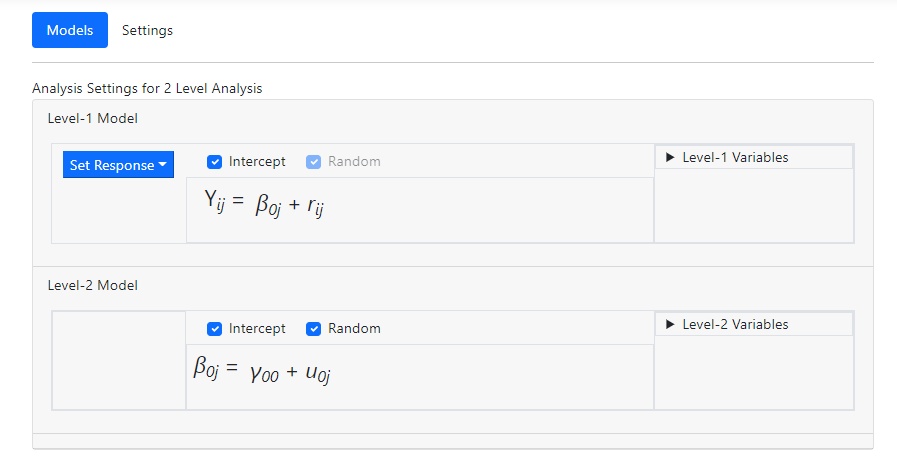The height and width of the screenshot is (462, 897).
Task: Switch to the Models tab
Action: pyautogui.click(x=69, y=30)
